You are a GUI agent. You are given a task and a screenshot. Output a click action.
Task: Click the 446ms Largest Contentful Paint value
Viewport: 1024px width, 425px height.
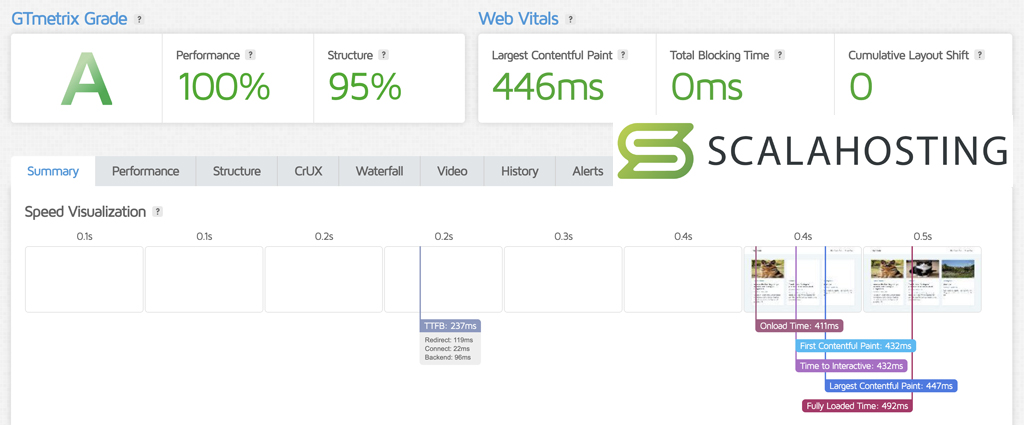pos(547,86)
